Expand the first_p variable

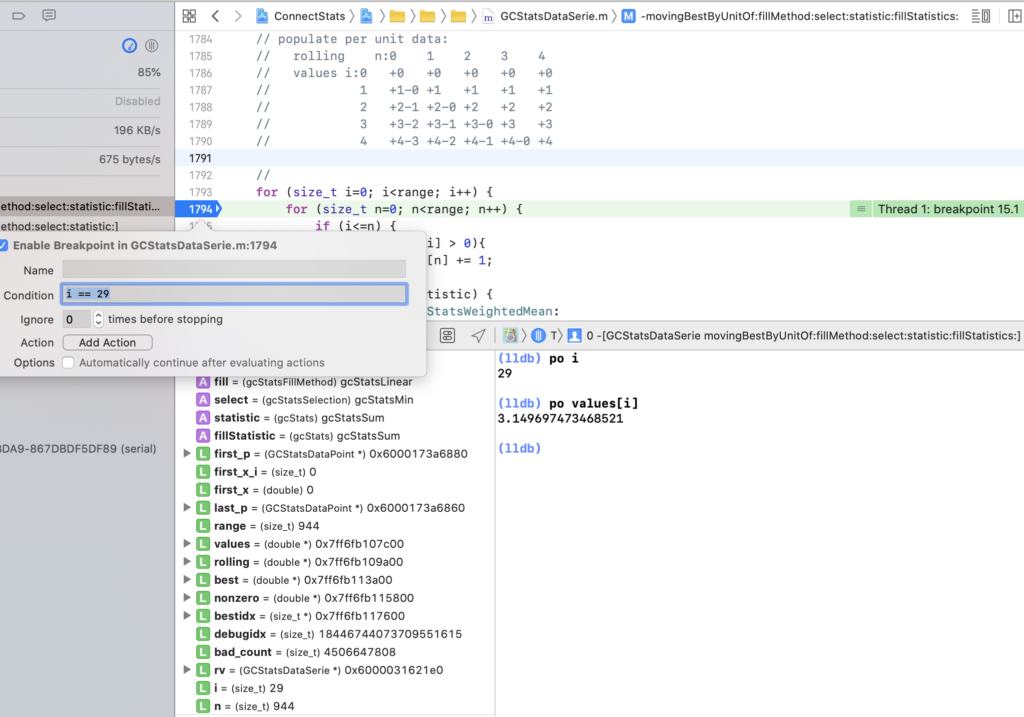[x=188, y=454]
